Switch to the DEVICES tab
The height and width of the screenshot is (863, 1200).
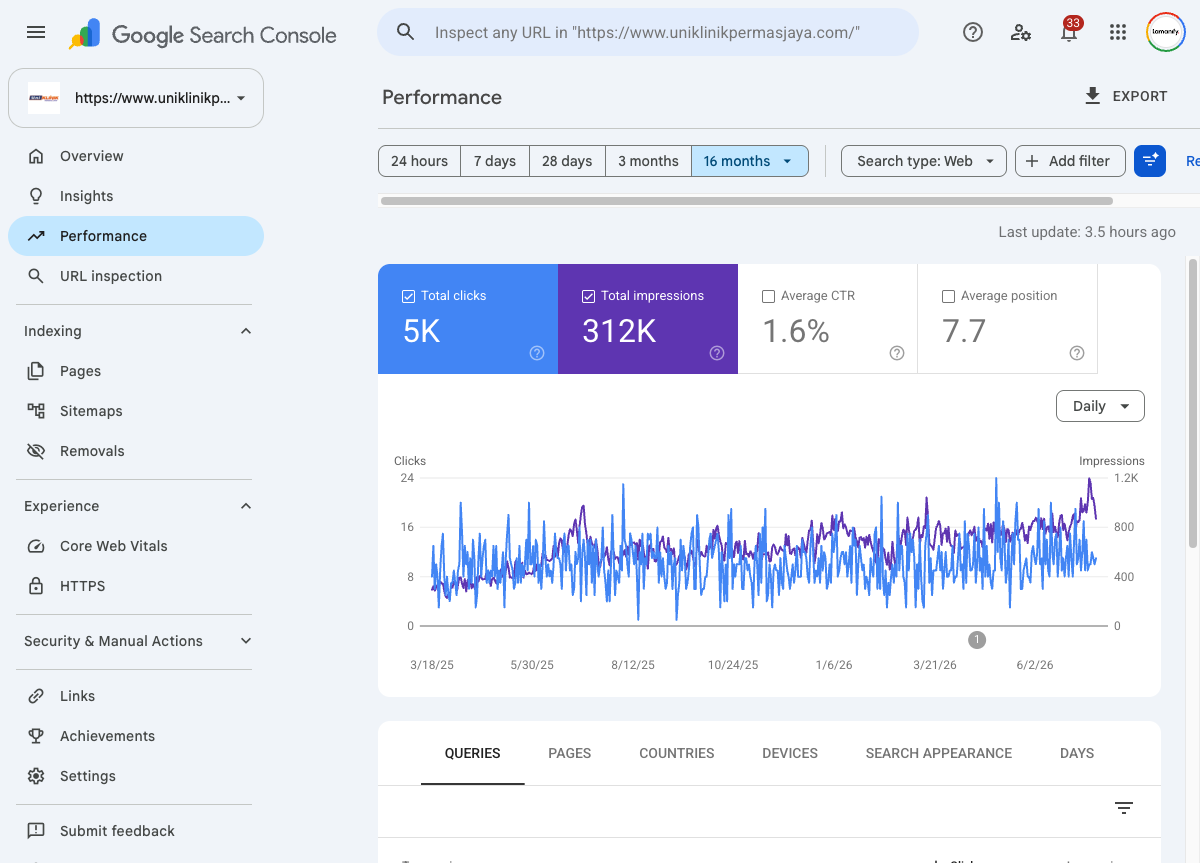pos(790,753)
